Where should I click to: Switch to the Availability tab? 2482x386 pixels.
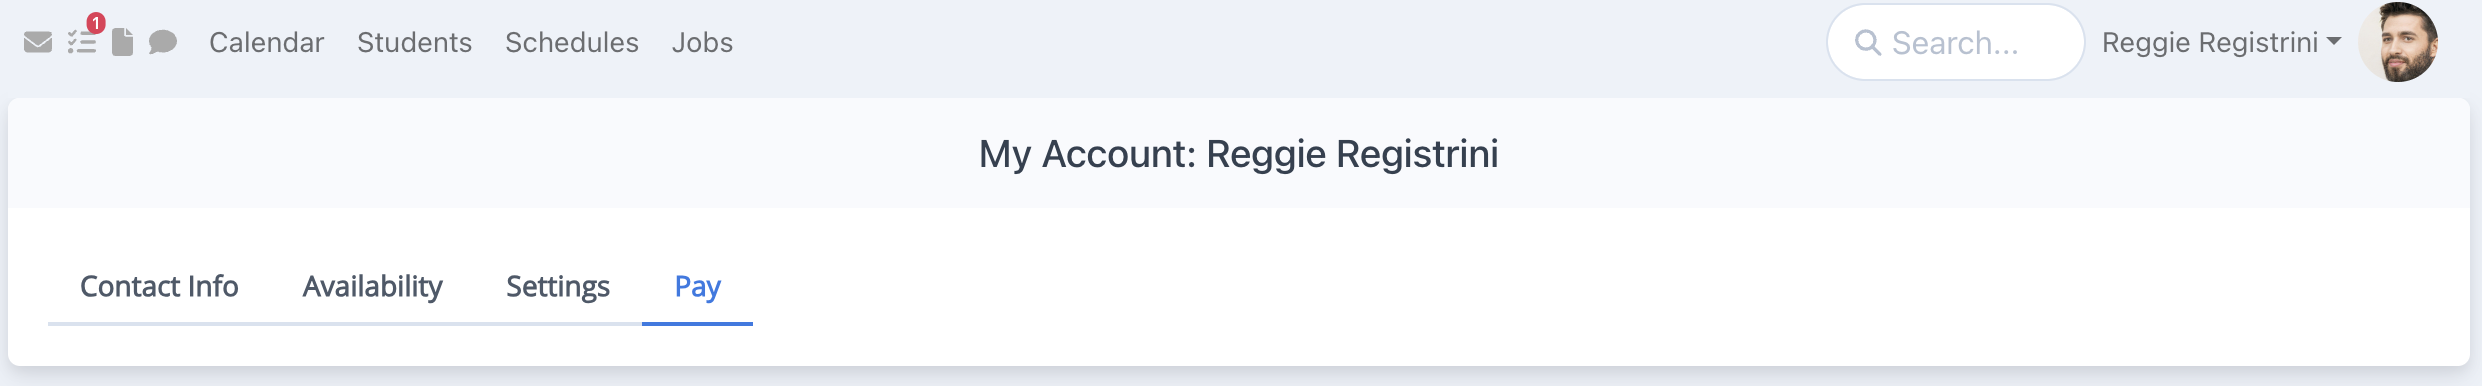(x=373, y=287)
